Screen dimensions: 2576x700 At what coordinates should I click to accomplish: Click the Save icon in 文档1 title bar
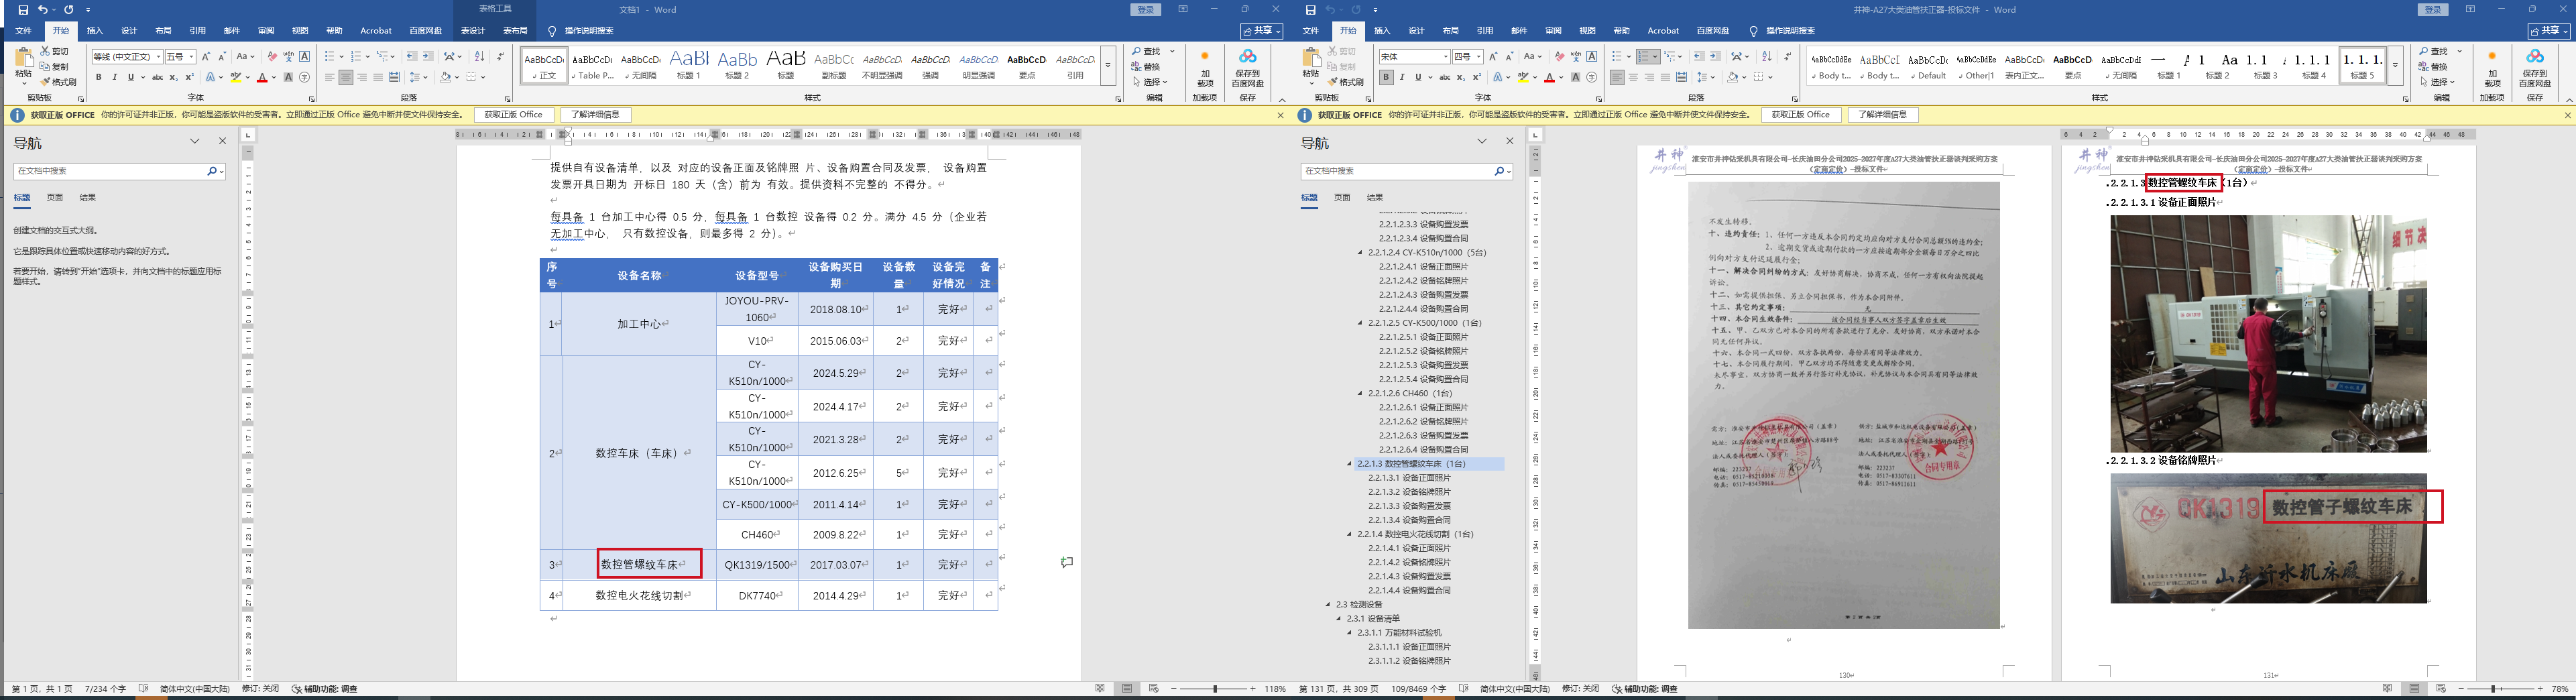[x=23, y=10]
